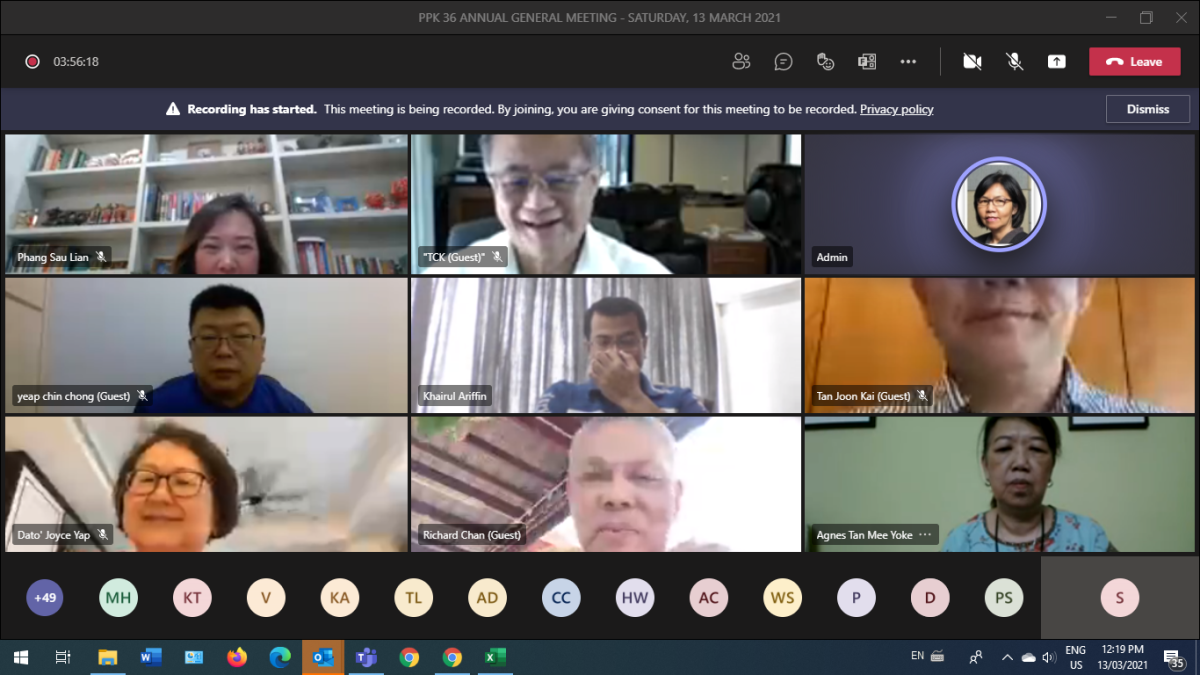Select Richard Chan's video tile

click(x=606, y=484)
